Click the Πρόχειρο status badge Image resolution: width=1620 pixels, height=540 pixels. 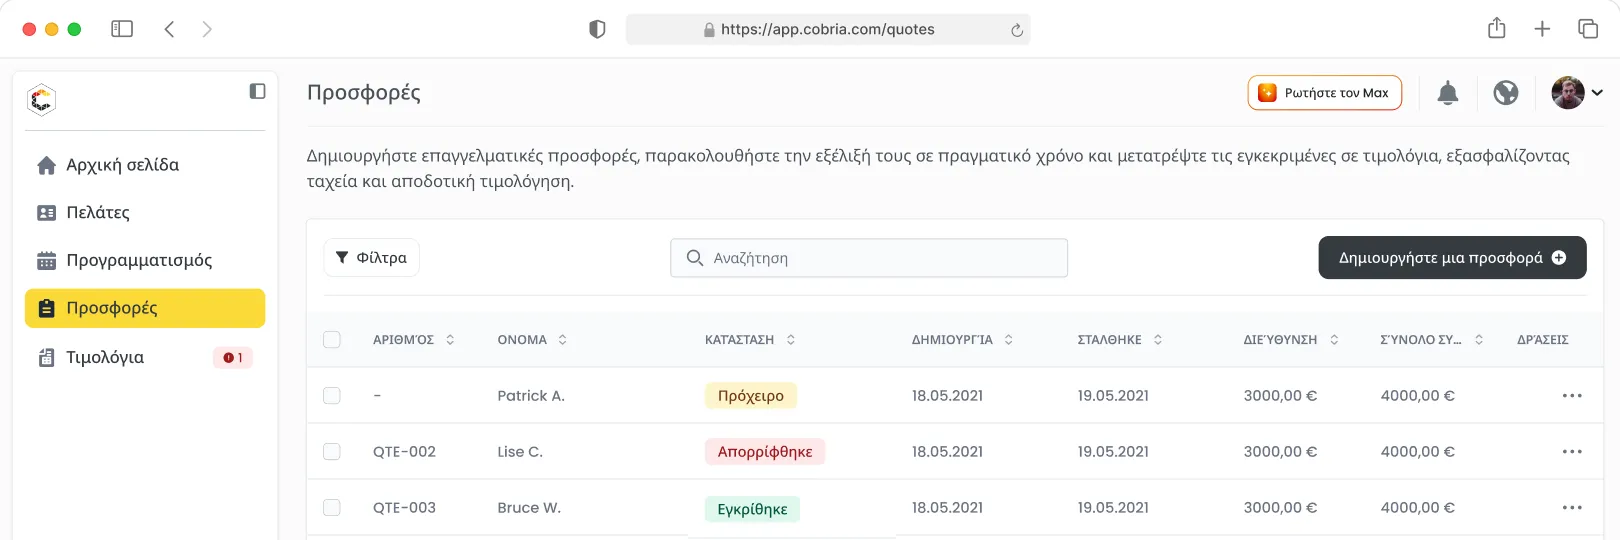pyautogui.click(x=751, y=396)
